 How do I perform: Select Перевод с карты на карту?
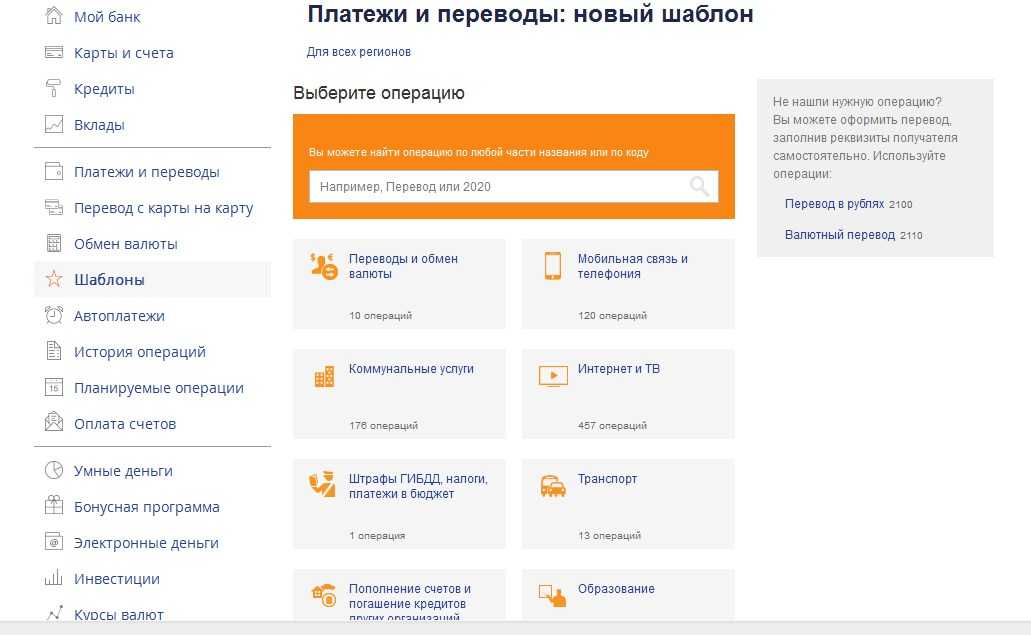[163, 208]
